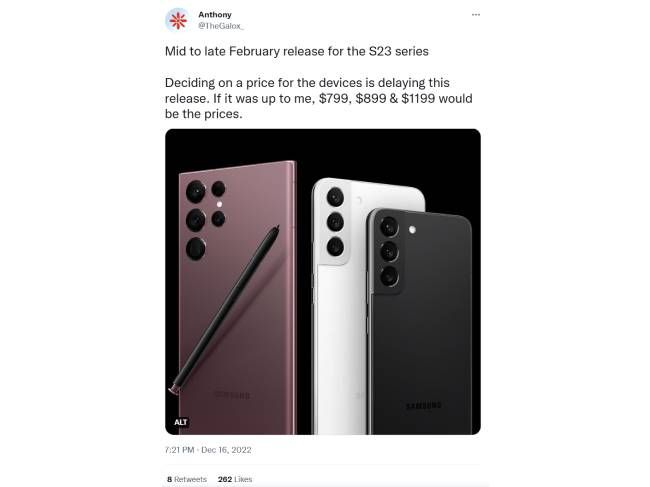
Task: Click the 7:21 PM timestamp
Action: coord(179,450)
